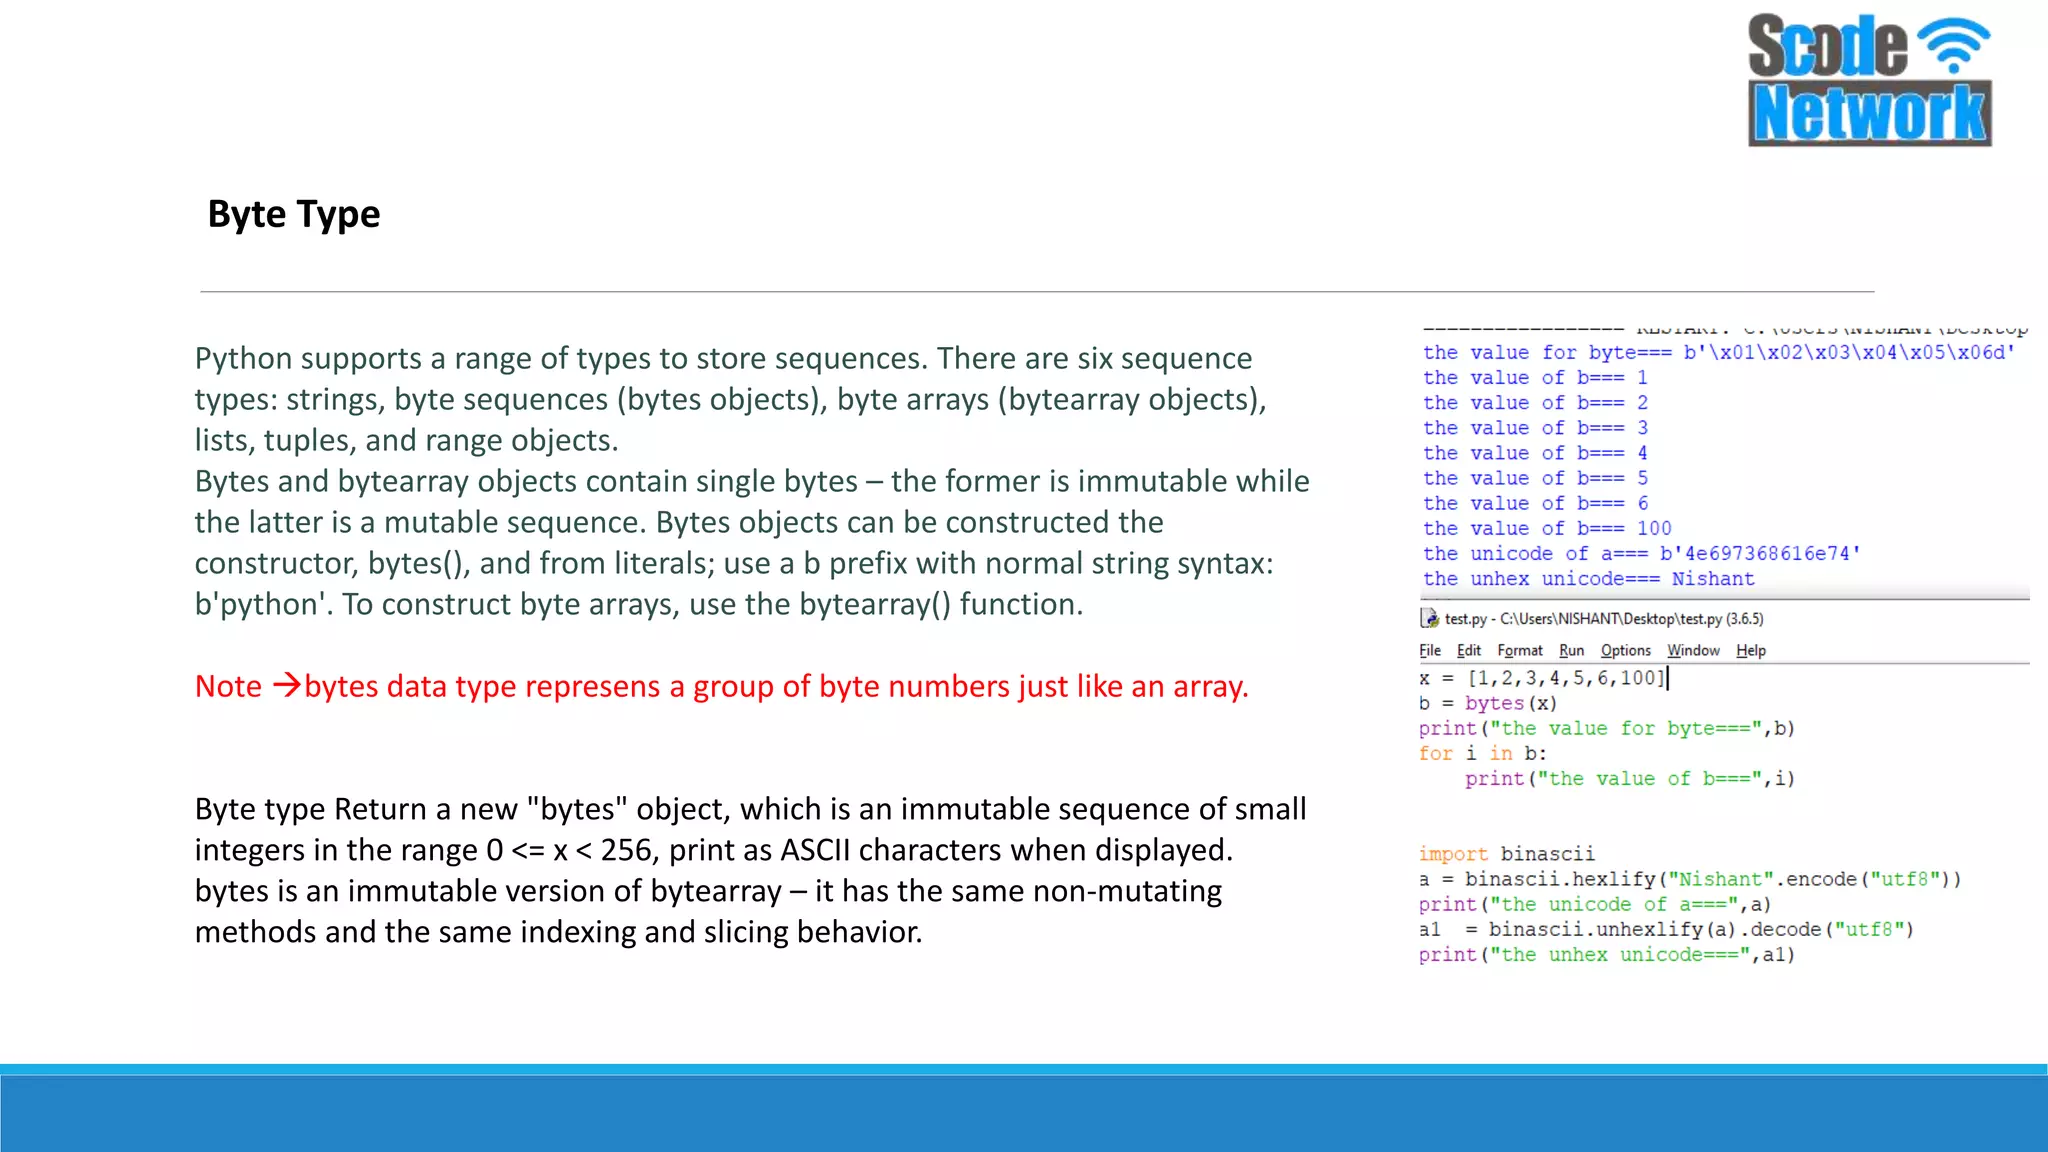The height and width of the screenshot is (1152, 2048).
Task: Click the output line "the value of b=== 2"
Action: 1535,402
